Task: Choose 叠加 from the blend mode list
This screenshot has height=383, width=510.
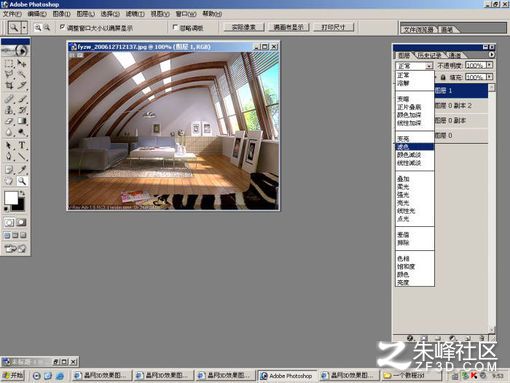Action: (403, 179)
